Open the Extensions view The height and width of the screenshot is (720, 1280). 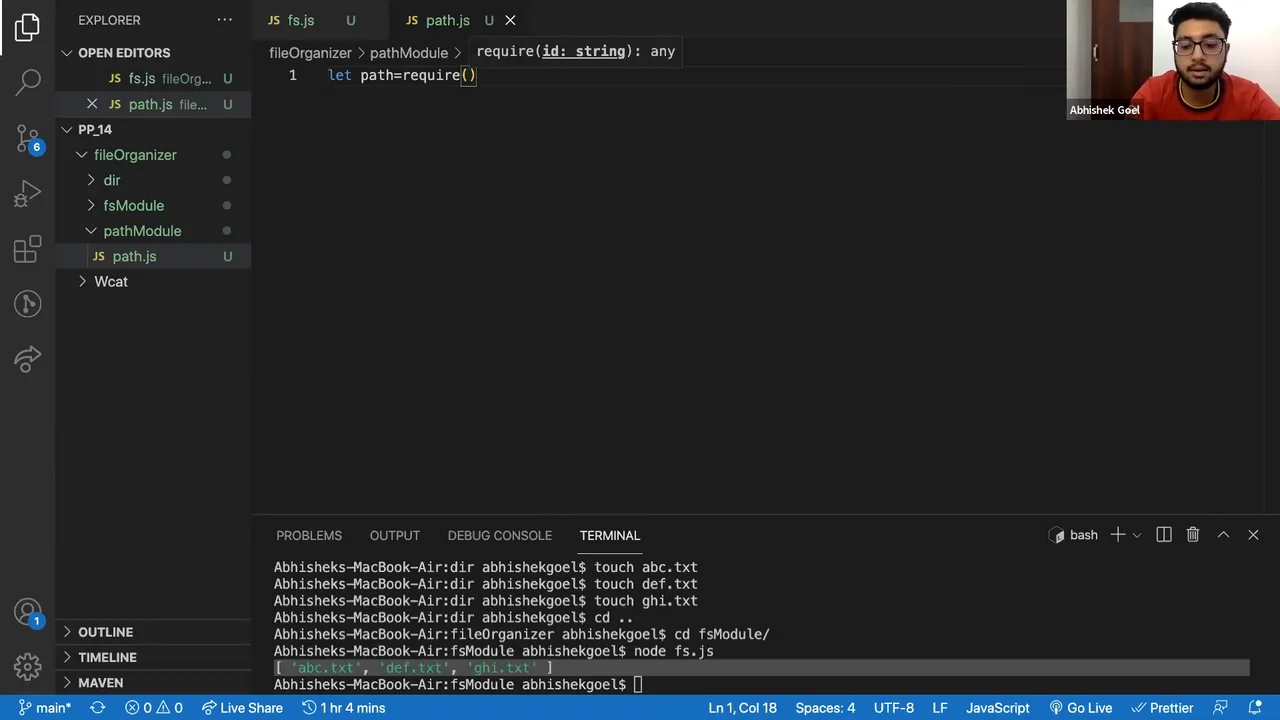click(27, 249)
